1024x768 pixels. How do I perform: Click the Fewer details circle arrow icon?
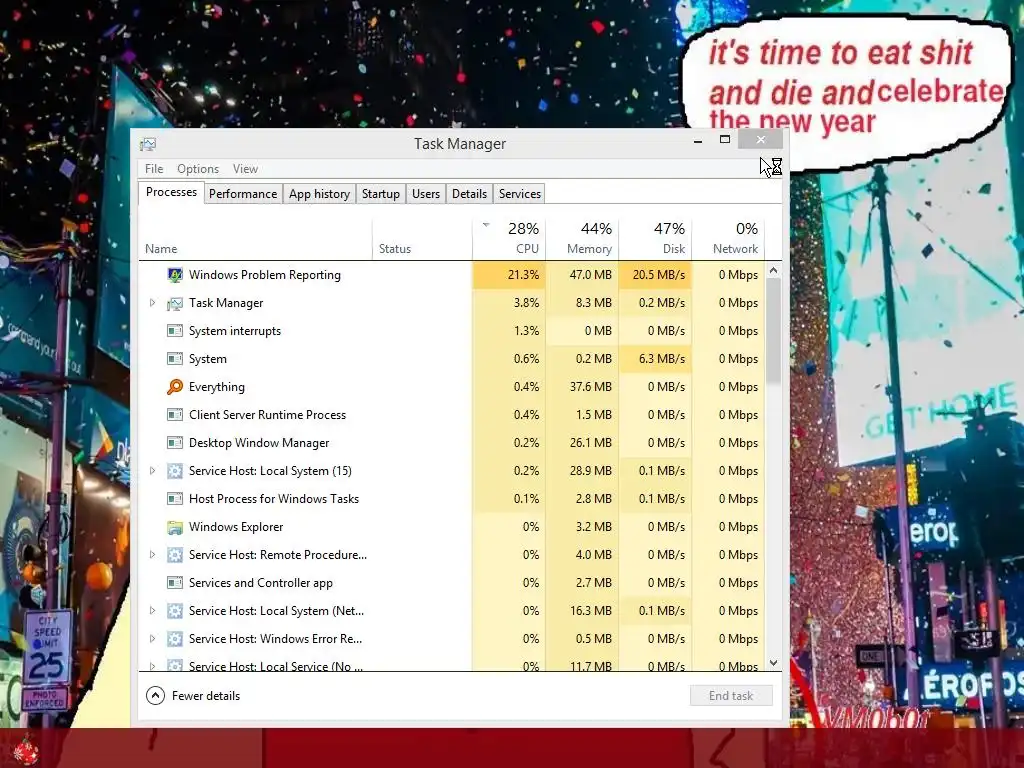[x=155, y=696]
